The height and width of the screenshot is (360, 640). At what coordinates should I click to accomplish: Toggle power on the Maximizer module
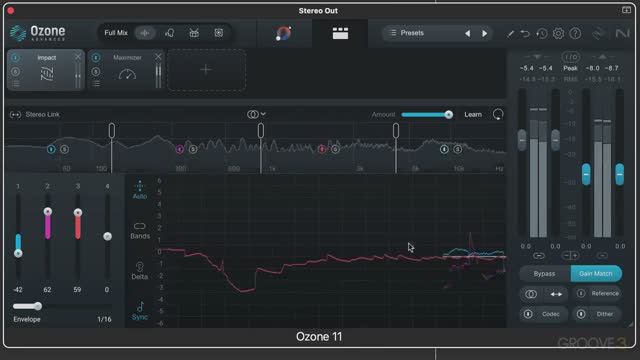coord(96,58)
